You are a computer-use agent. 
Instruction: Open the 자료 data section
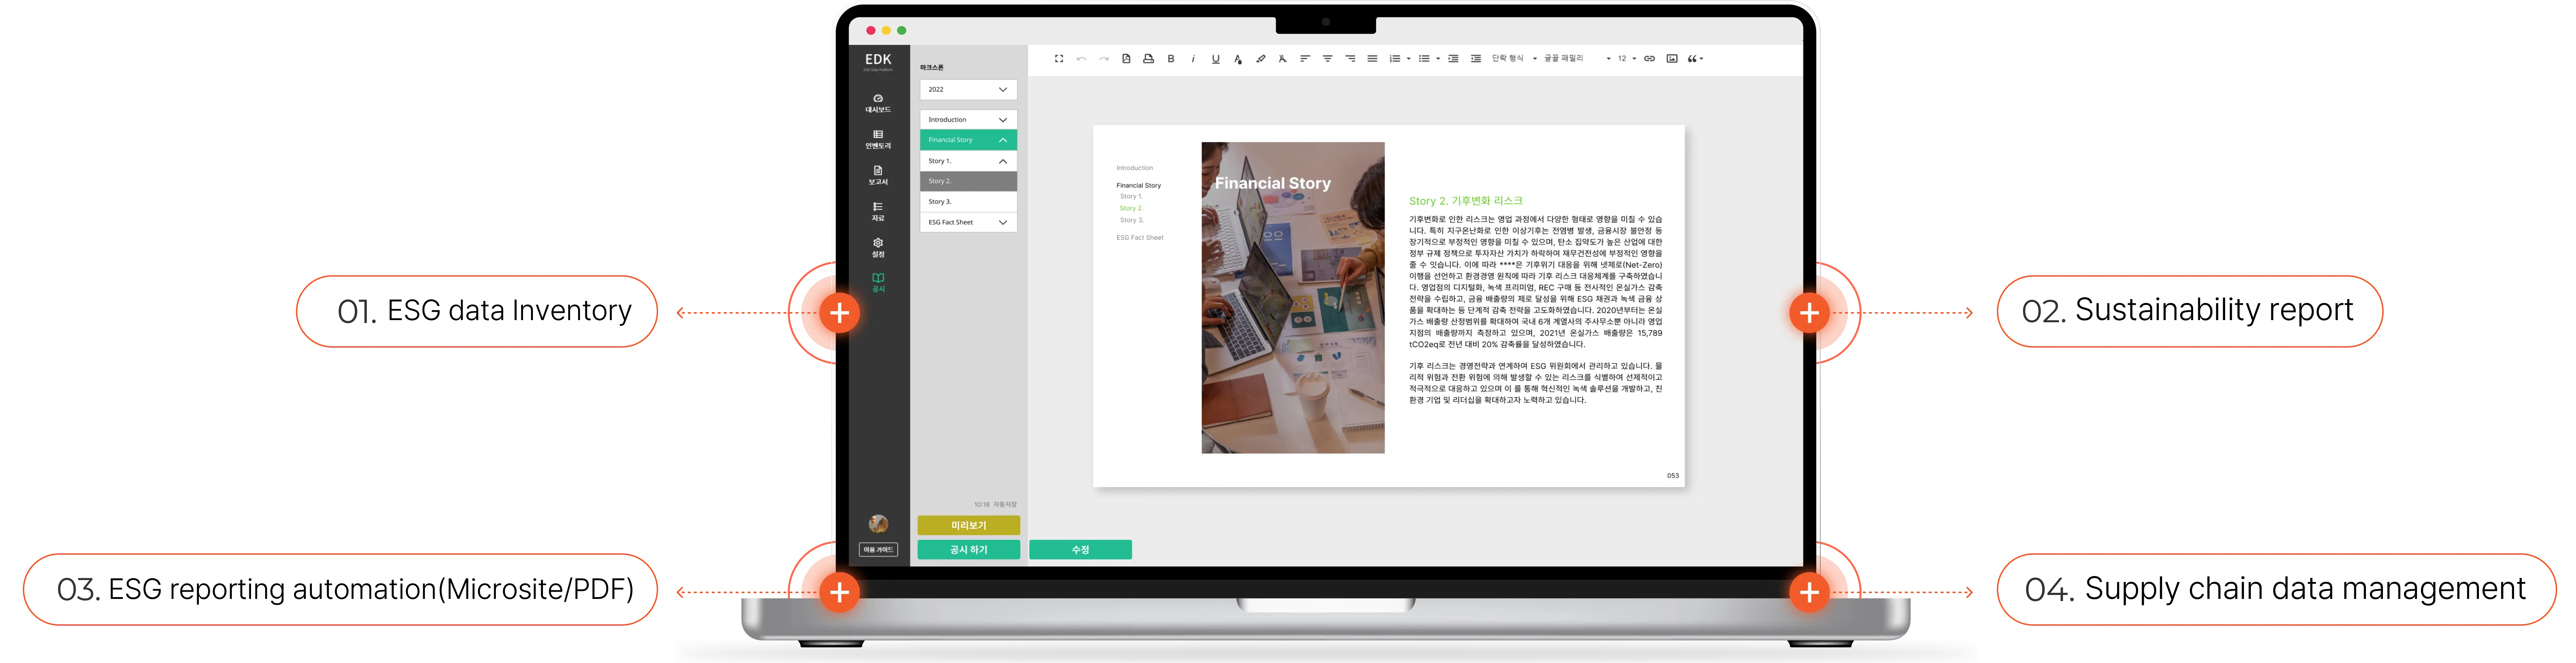[878, 211]
